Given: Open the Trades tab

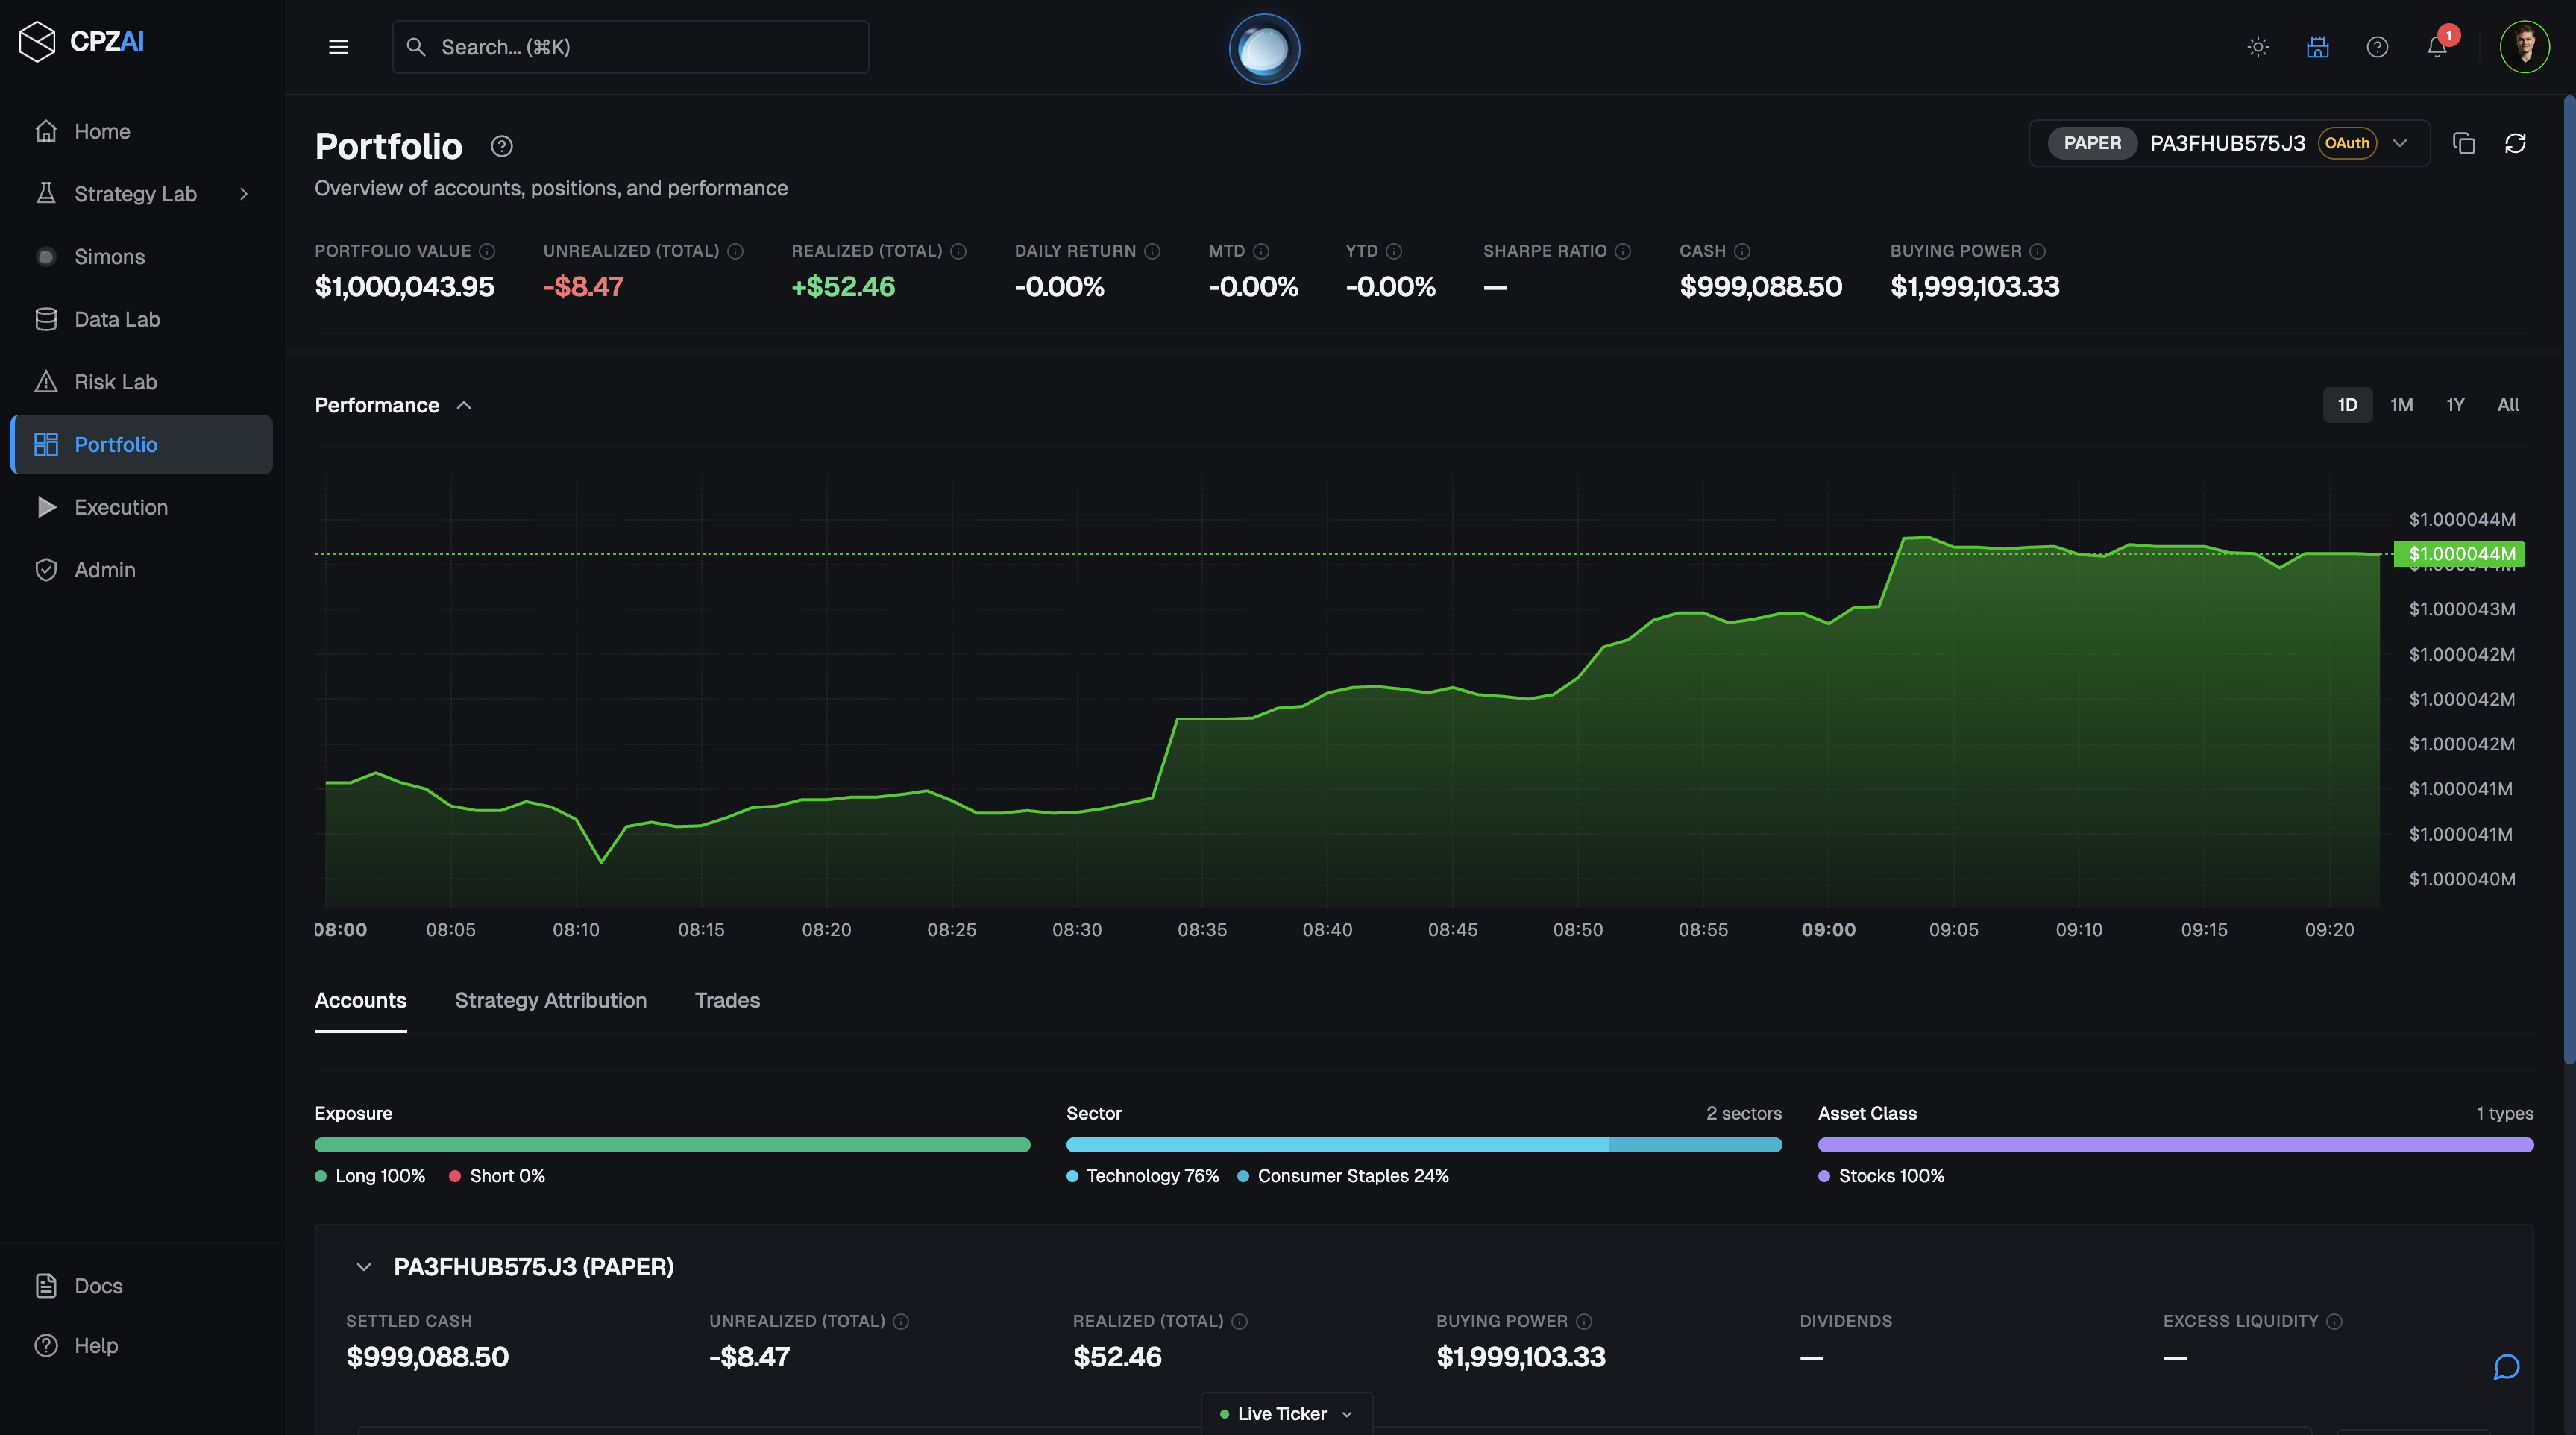Looking at the screenshot, I should 727,1000.
